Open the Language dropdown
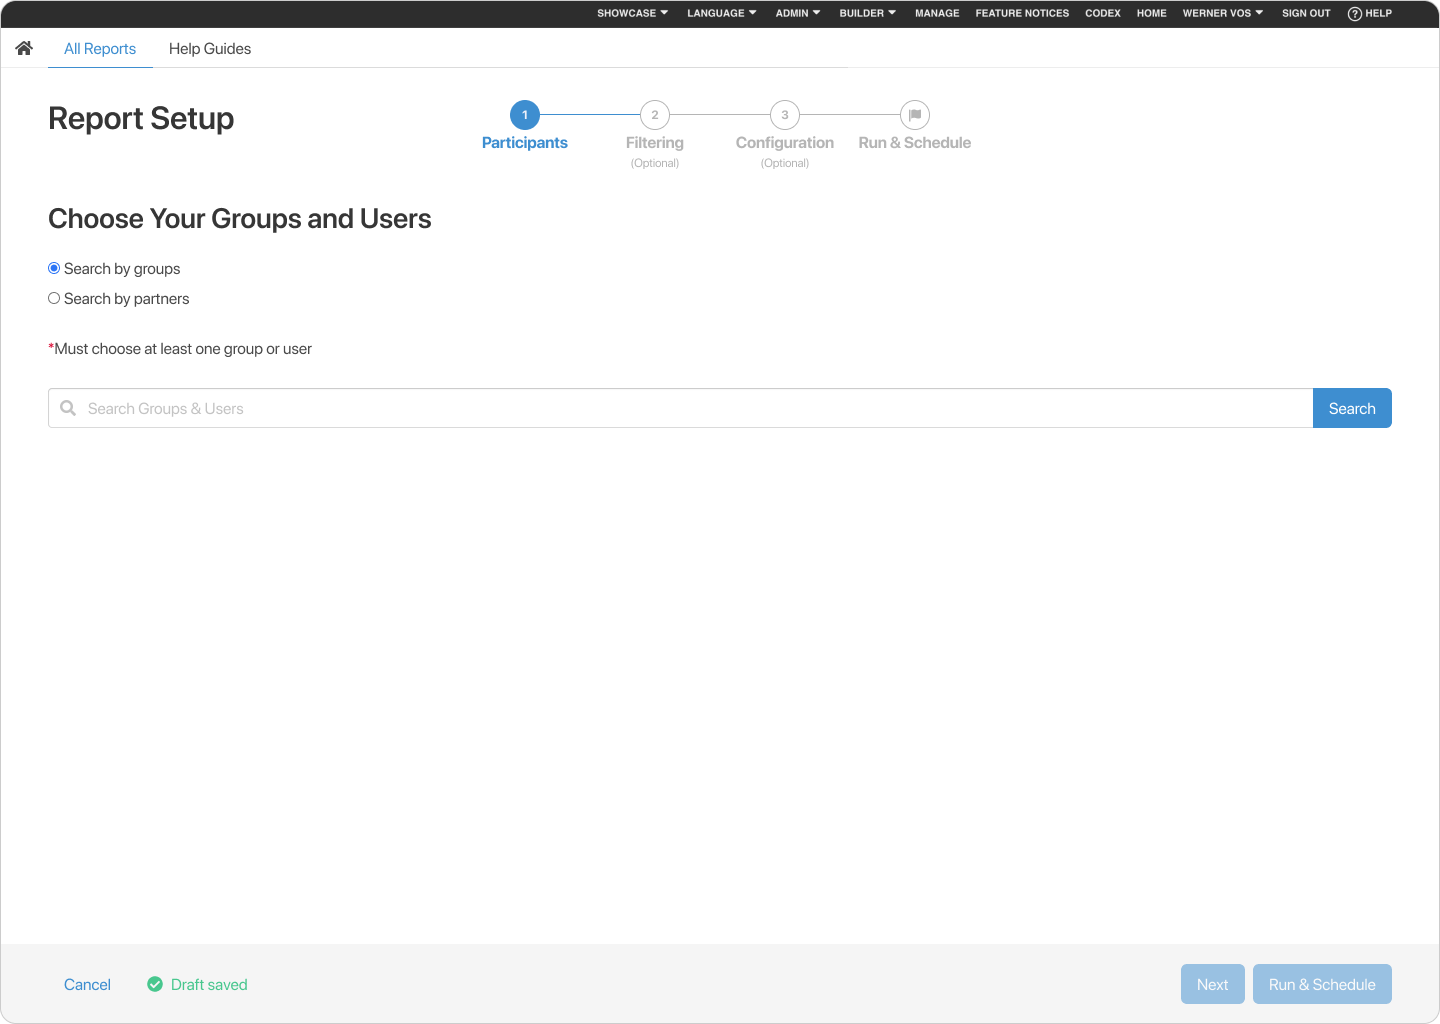This screenshot has width=1440, height=1024. [x=721, y=13]
